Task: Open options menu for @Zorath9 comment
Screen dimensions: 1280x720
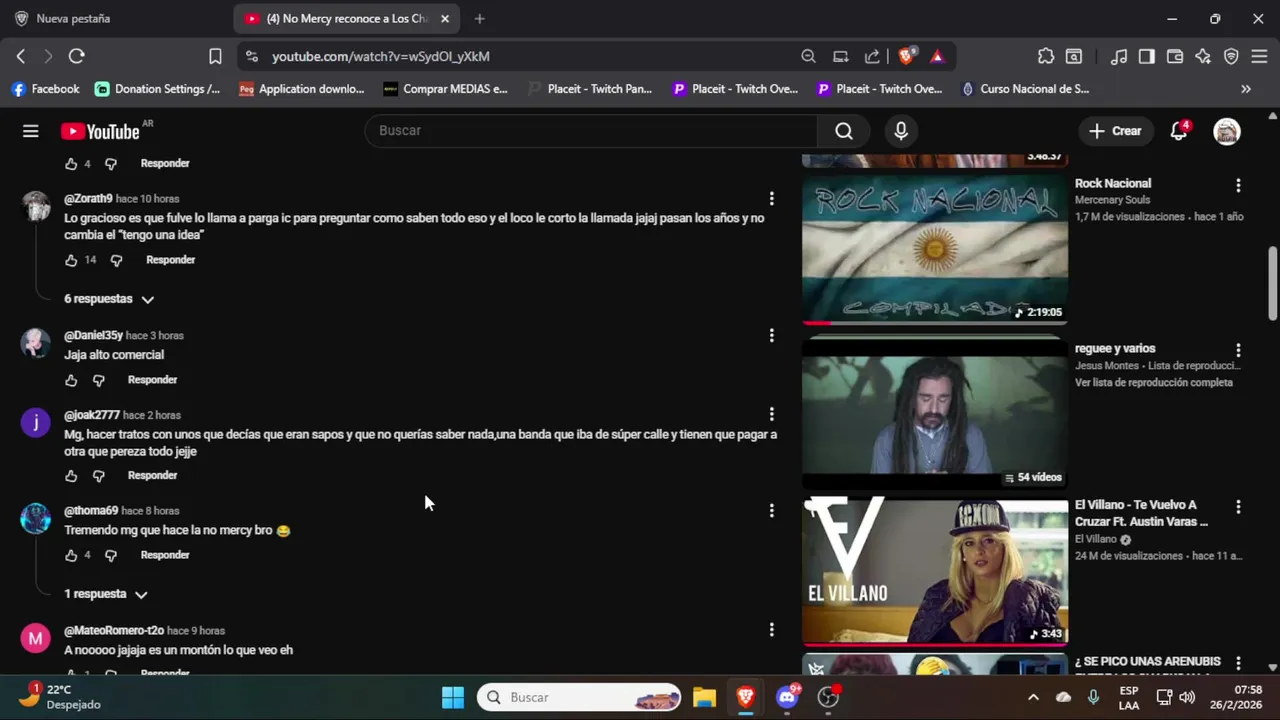Action: 771,199
